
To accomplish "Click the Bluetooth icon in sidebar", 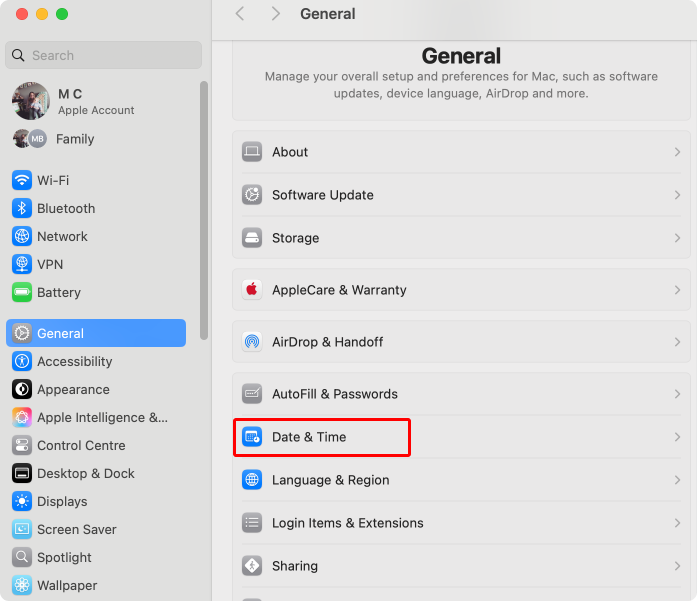I will [22, 208].
